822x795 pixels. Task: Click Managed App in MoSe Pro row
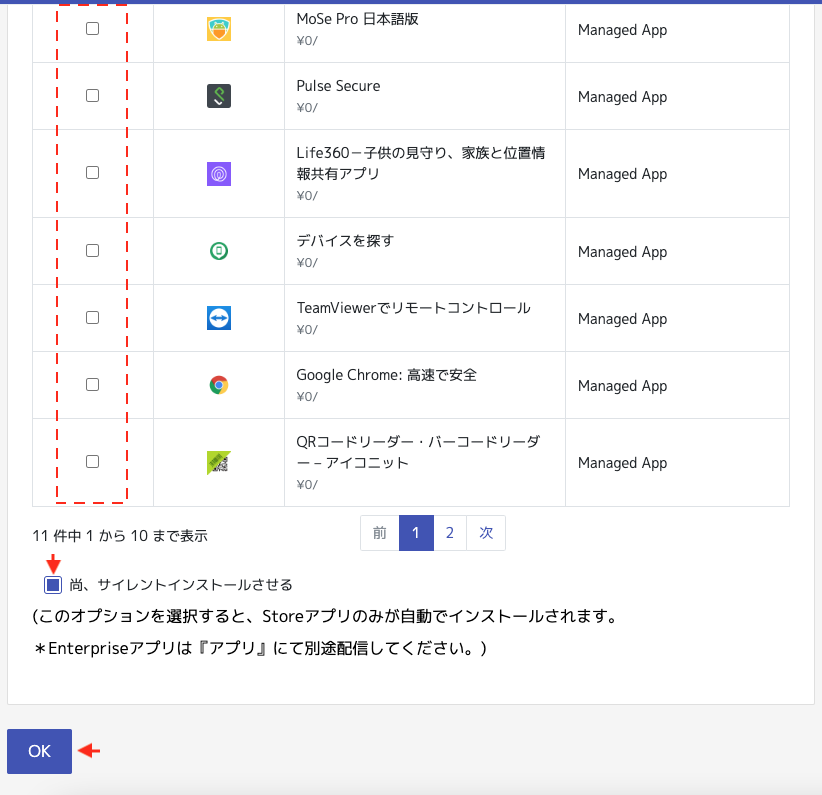(622, 30)
